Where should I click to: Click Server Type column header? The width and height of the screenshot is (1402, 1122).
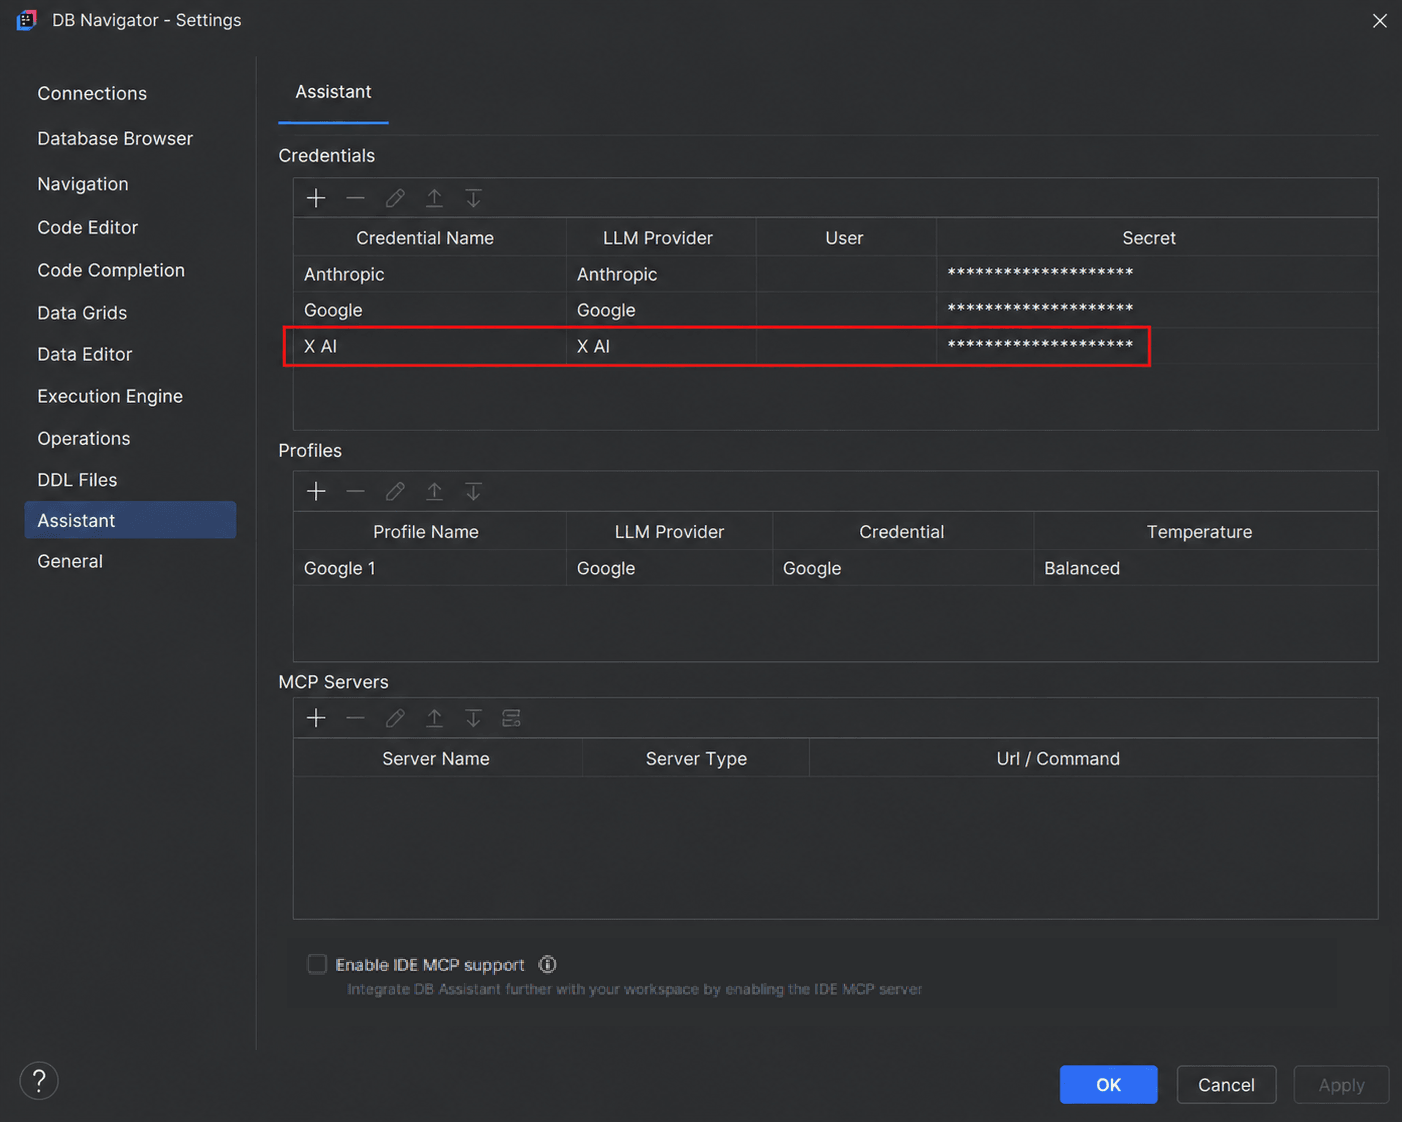[x=696, y=759]
